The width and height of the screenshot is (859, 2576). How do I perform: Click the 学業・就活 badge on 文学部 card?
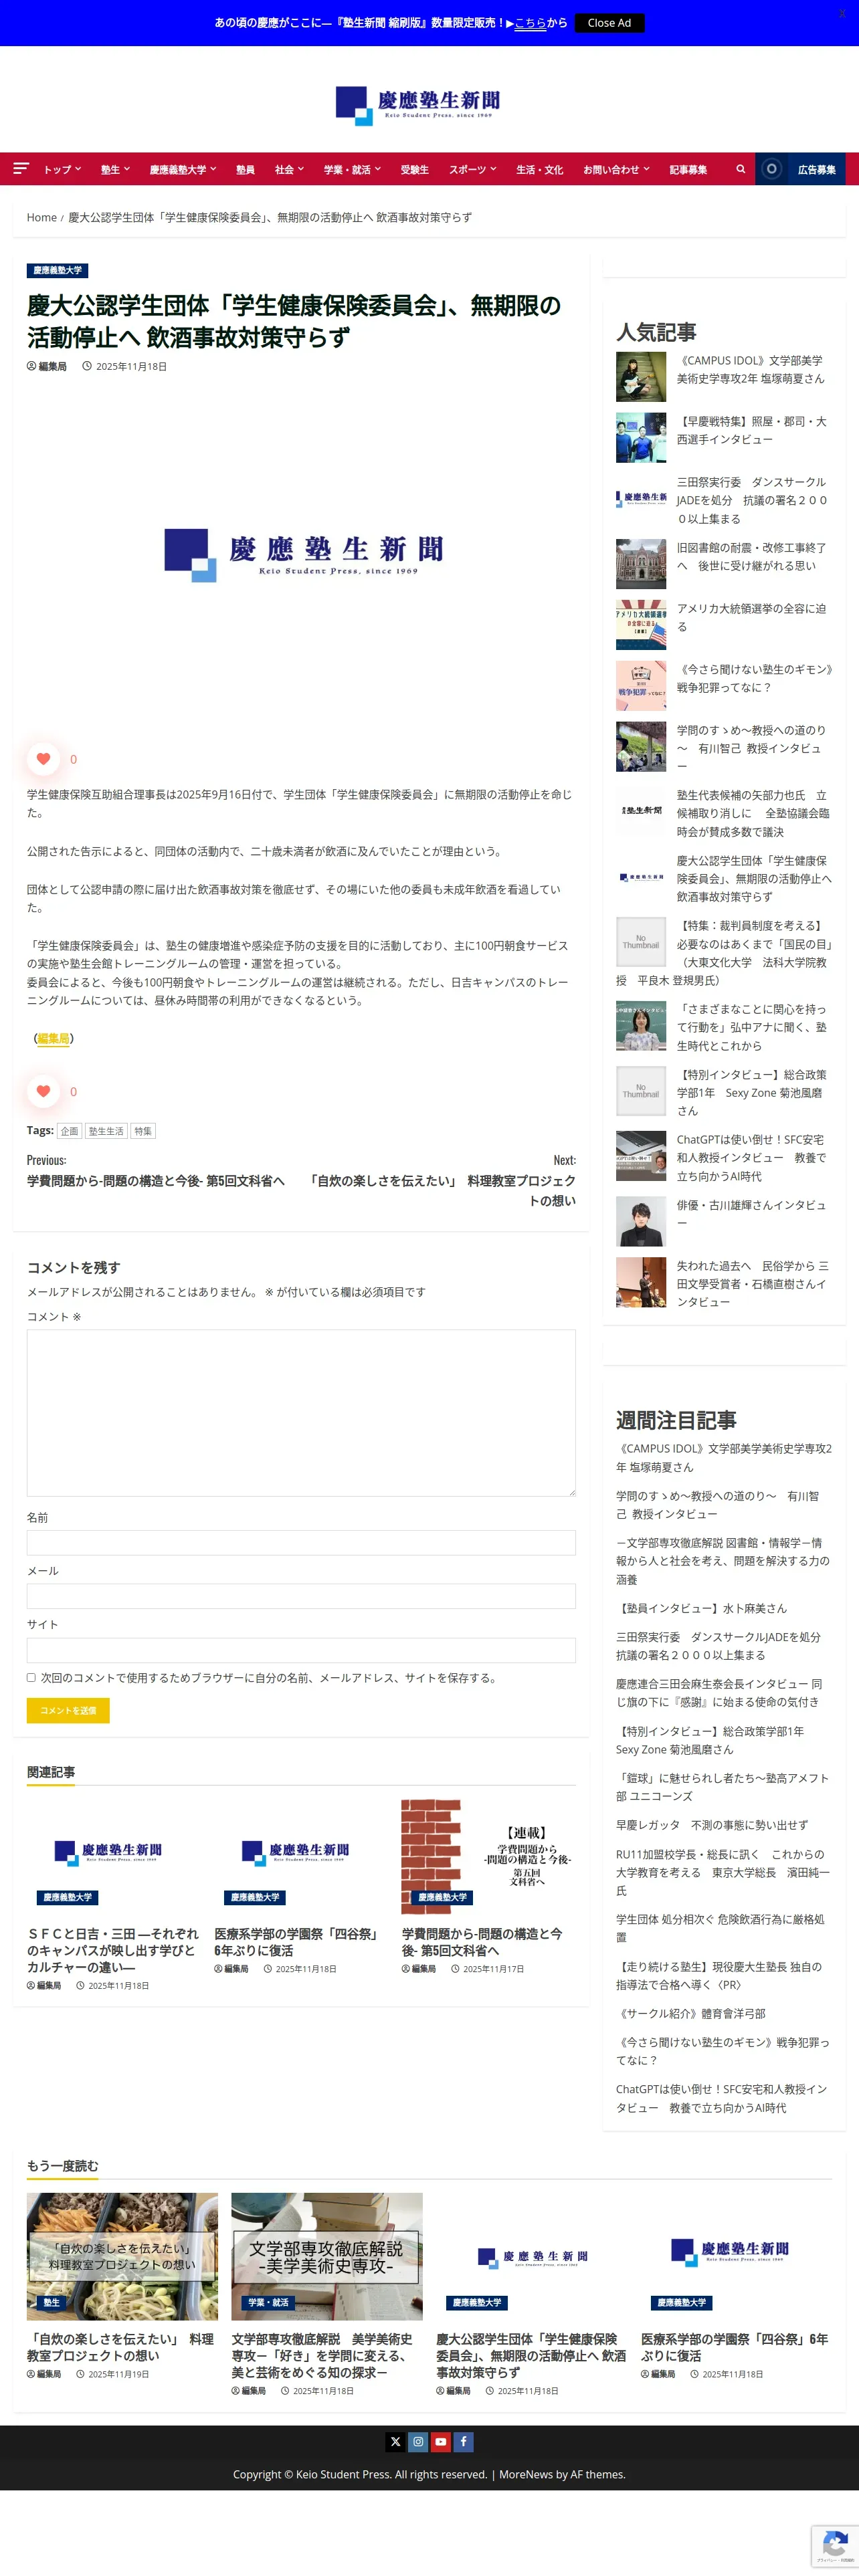coord(268,2302)
